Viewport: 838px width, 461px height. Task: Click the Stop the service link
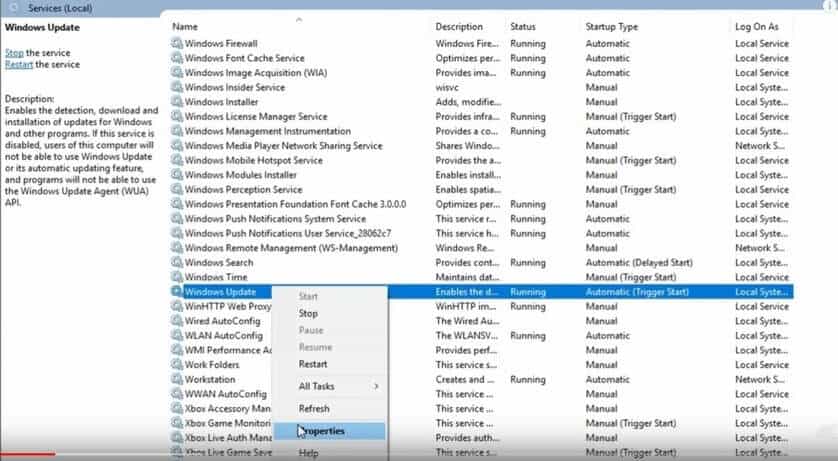click(x=14, y=53)
